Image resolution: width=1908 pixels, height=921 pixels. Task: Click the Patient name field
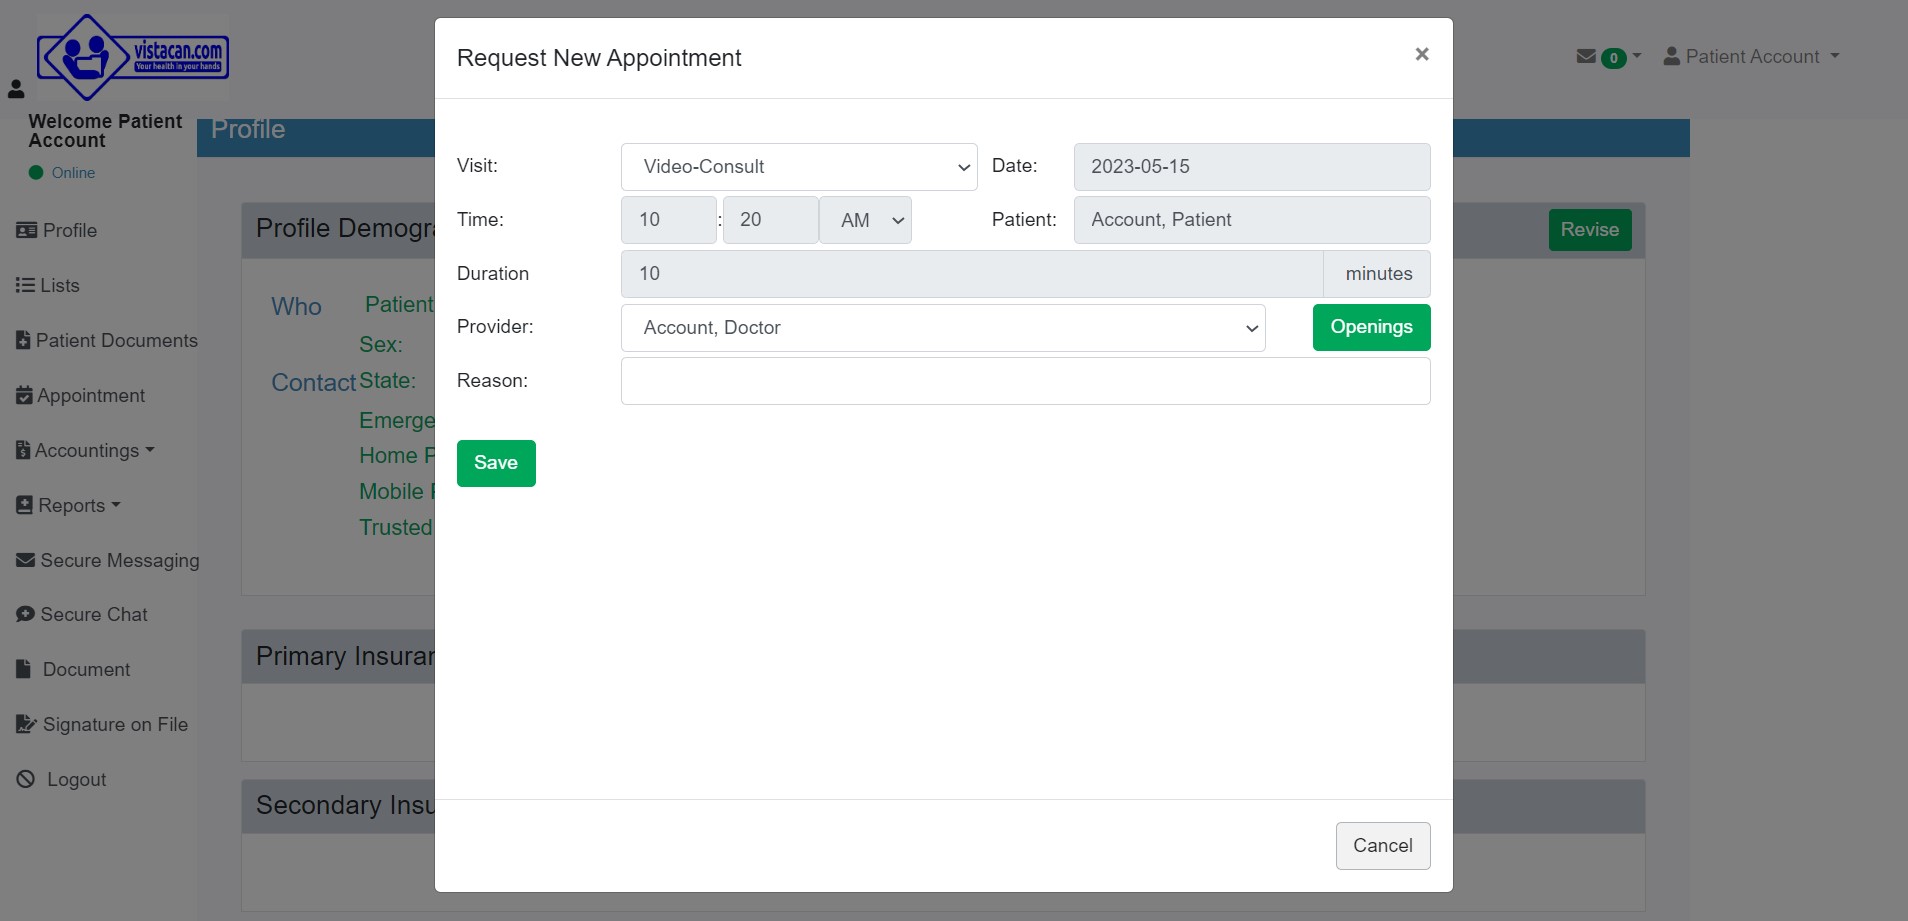pyautogui.click(x=1252, y=220)
